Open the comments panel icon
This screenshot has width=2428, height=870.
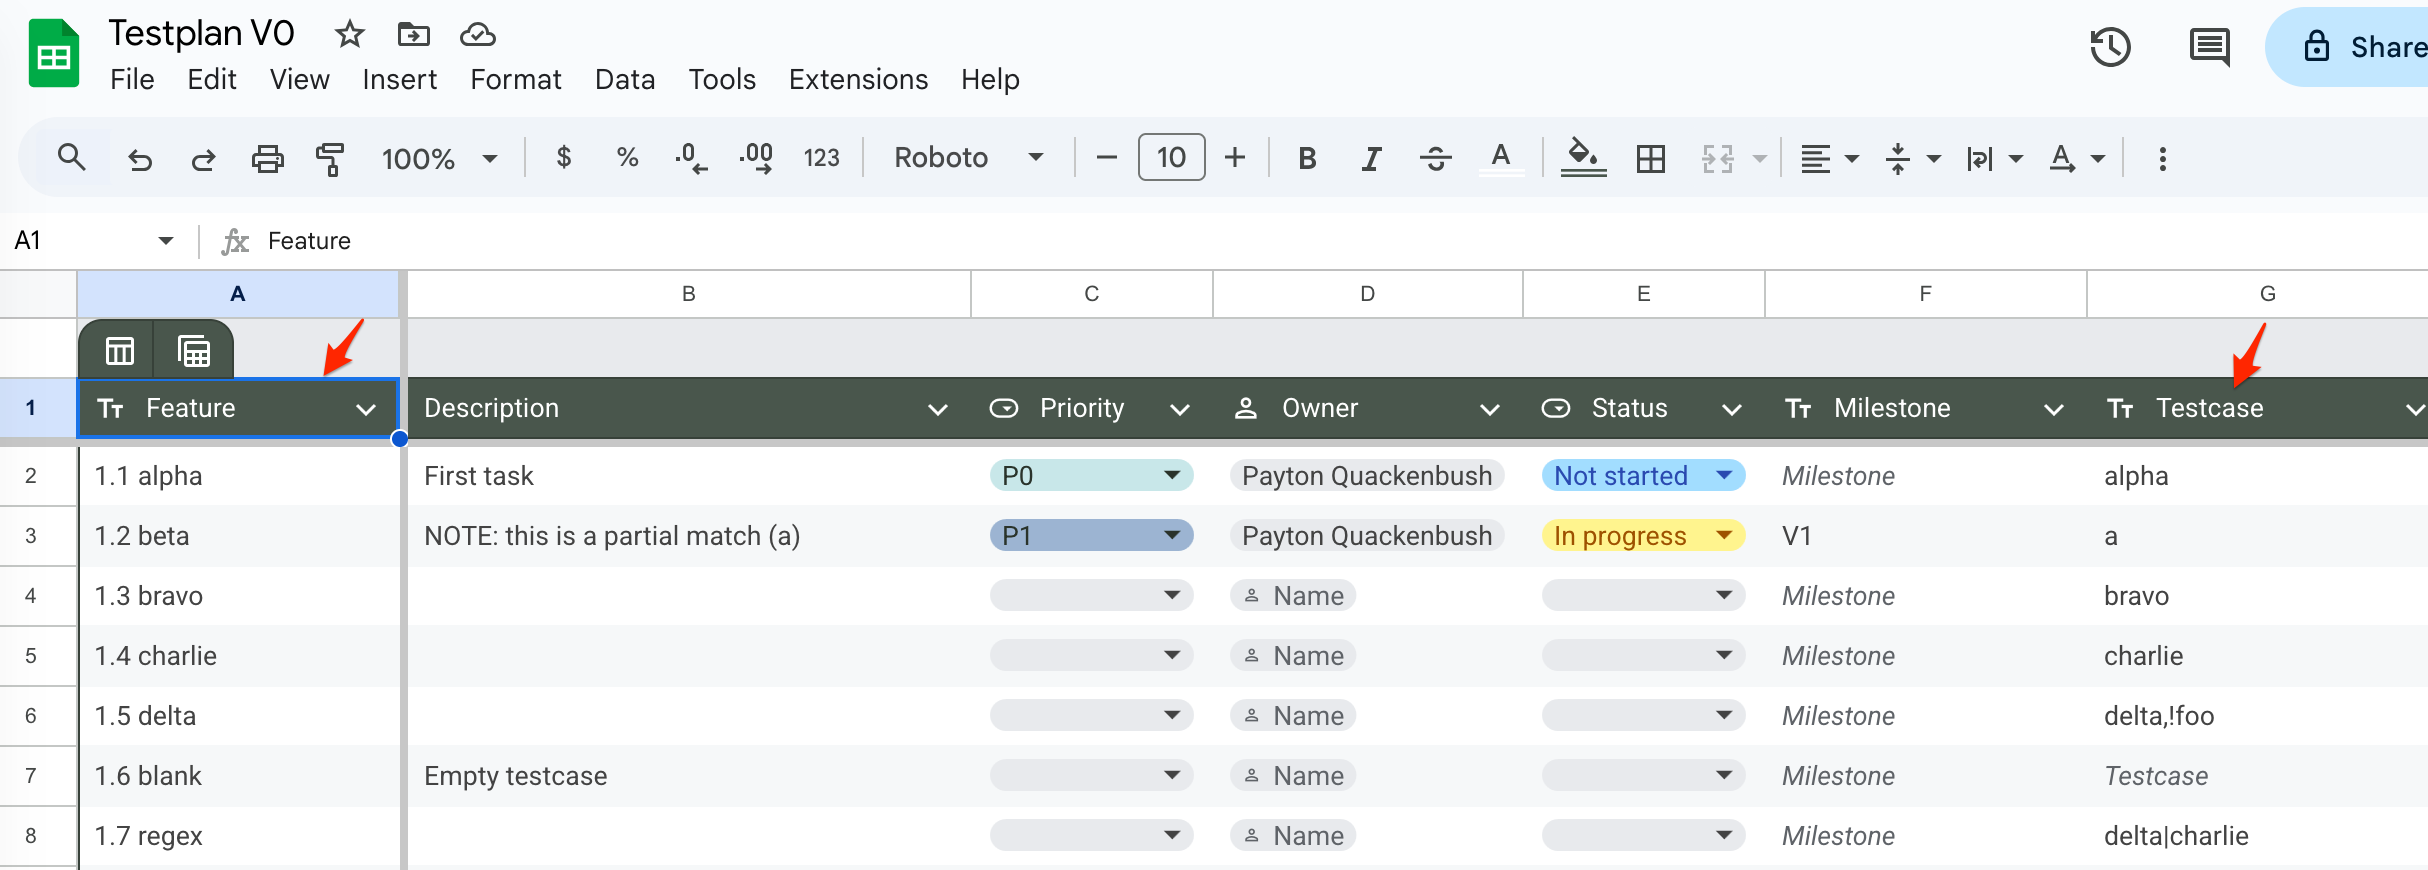2209,47
